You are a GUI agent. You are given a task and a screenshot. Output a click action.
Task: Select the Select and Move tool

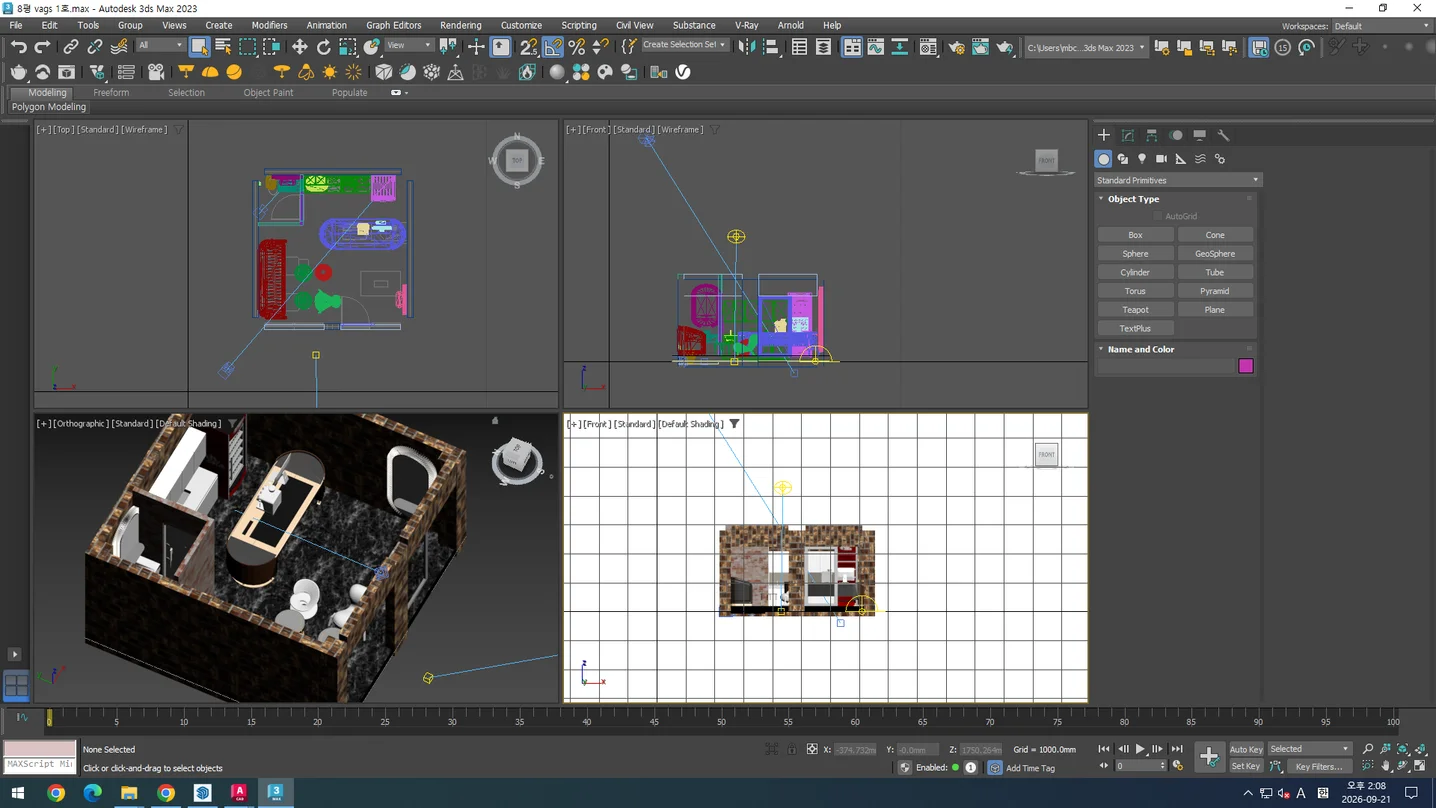pyautogui.click(x=299, y=47)
